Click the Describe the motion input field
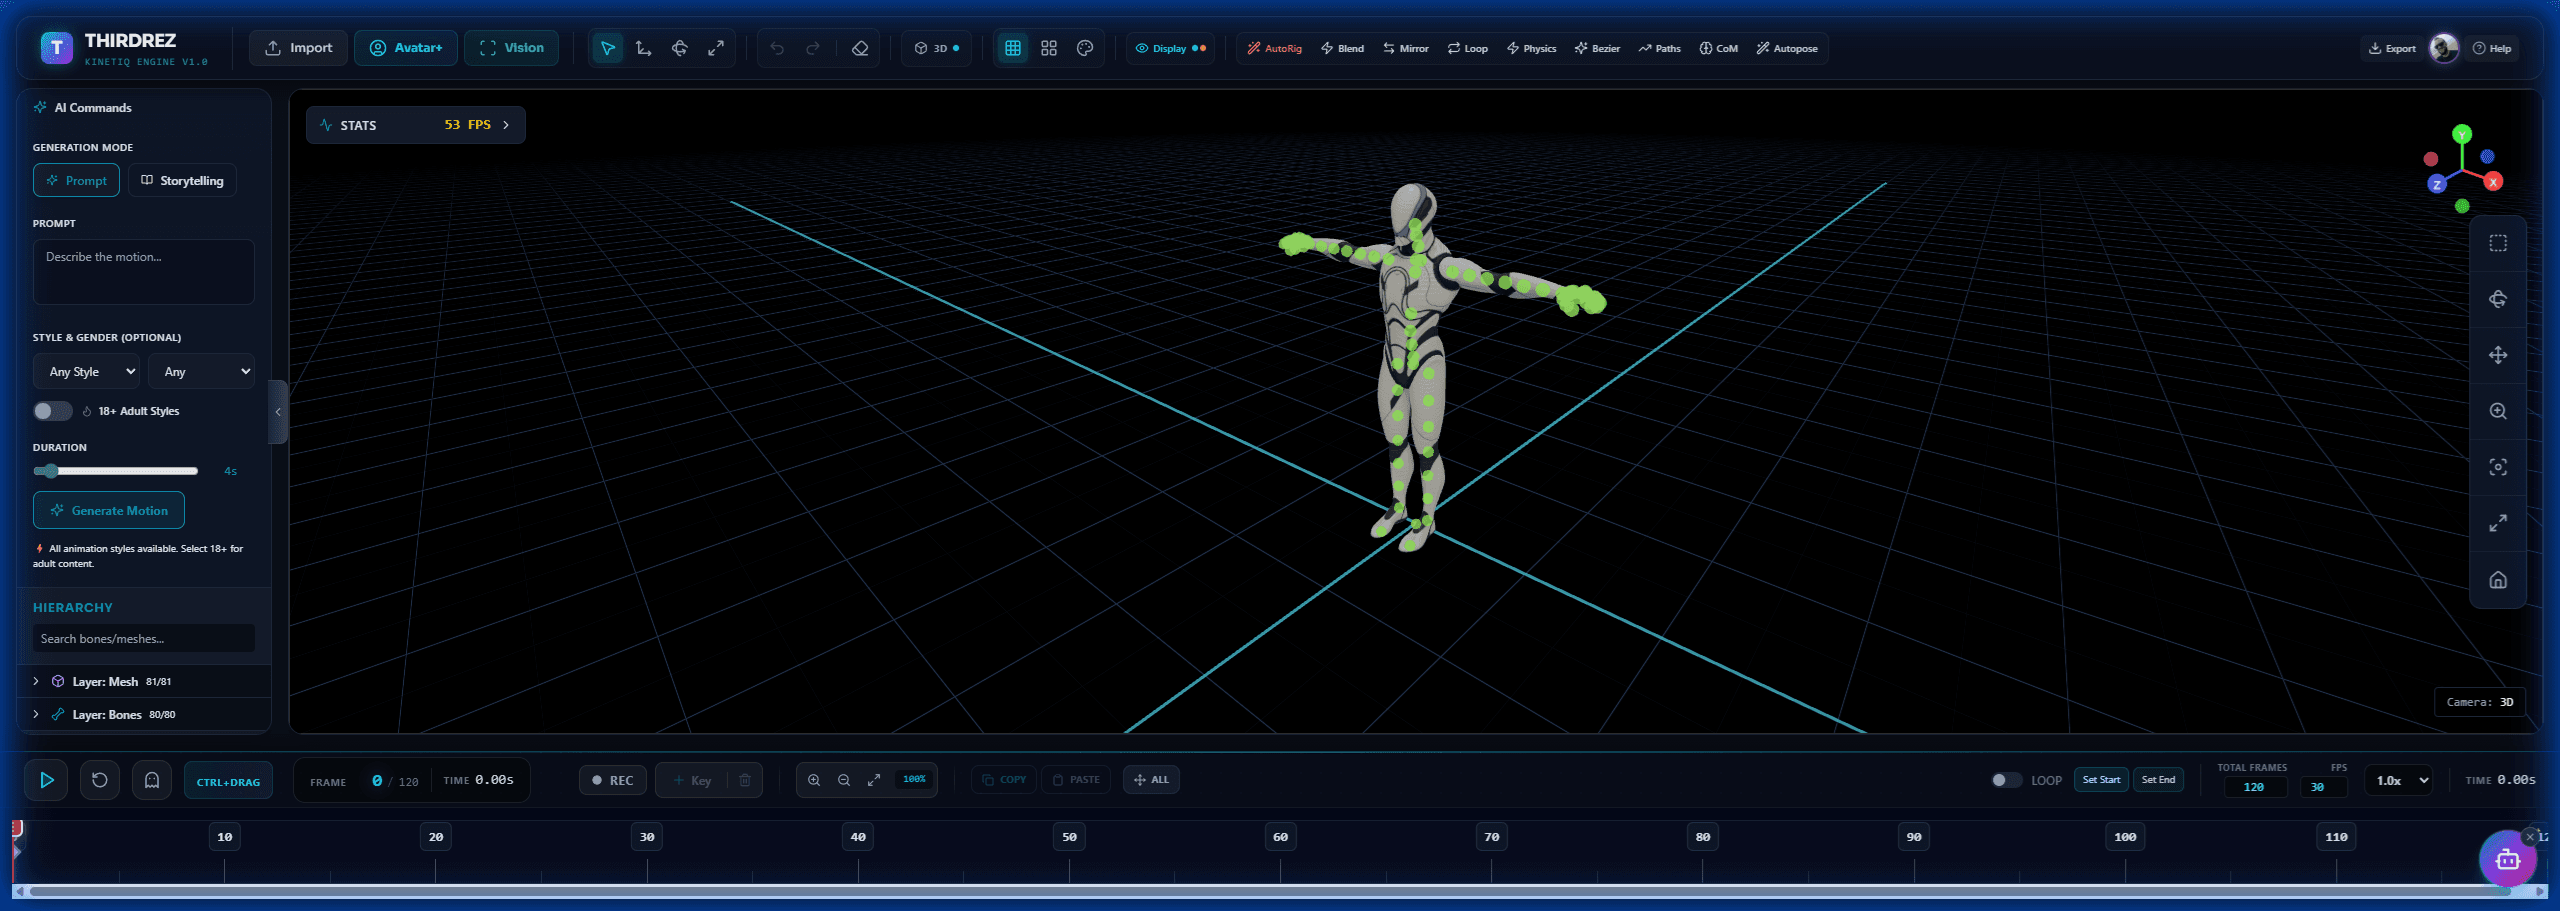This screenshot has height=911, width=2560. [x=143, y=271]
